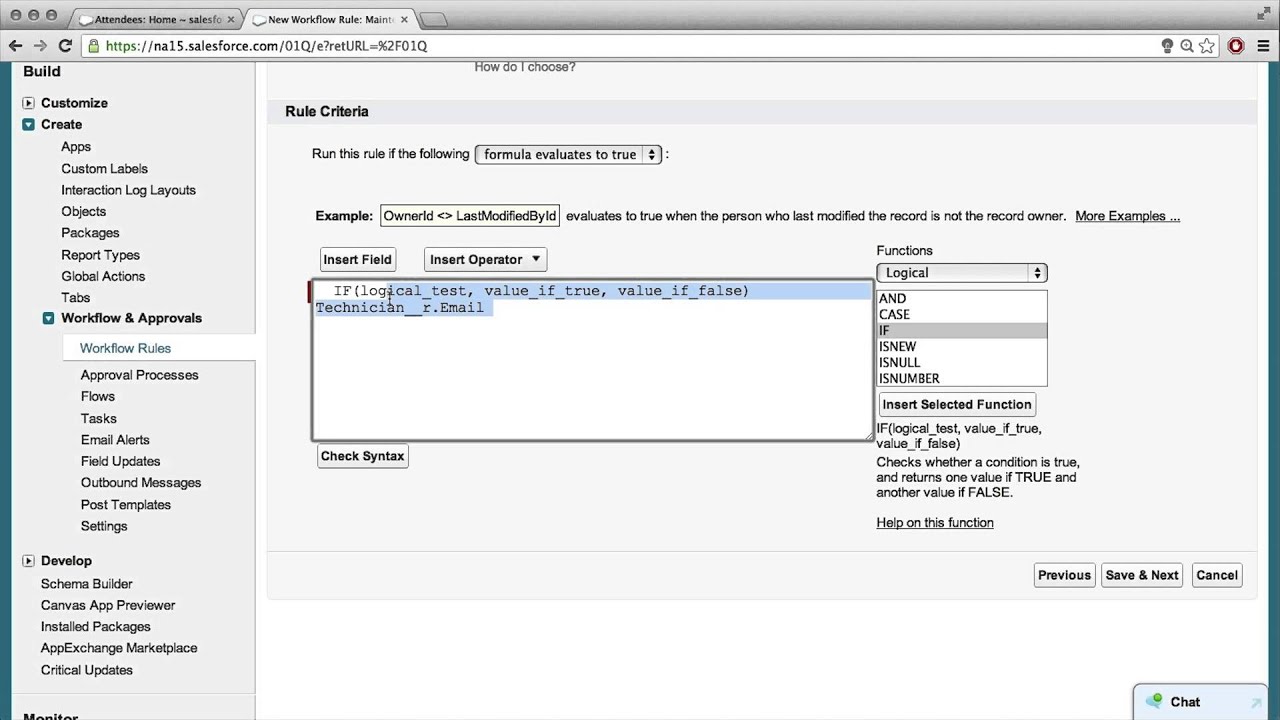Go back using browser back arrow
Image resolution: width=1280 pixels, height=720 pixels.
[x=16, y=45]
